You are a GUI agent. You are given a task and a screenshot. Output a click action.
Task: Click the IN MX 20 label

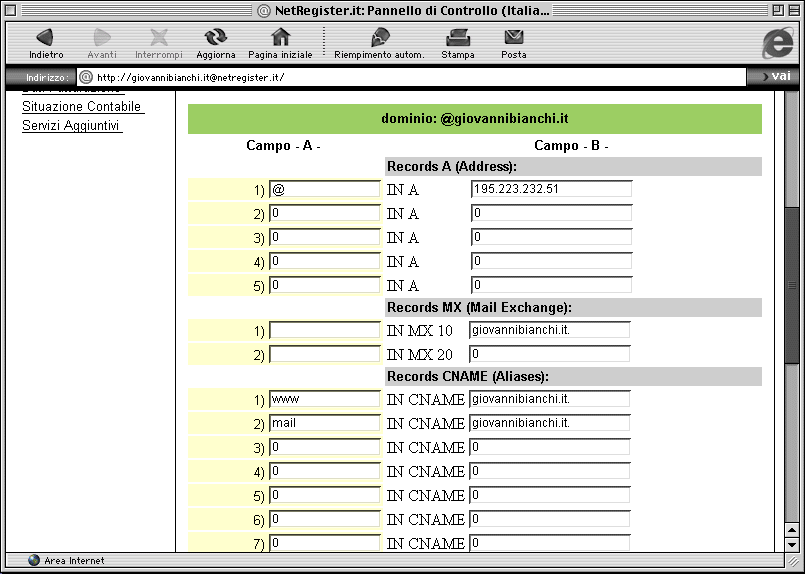[x=419, y=355]
